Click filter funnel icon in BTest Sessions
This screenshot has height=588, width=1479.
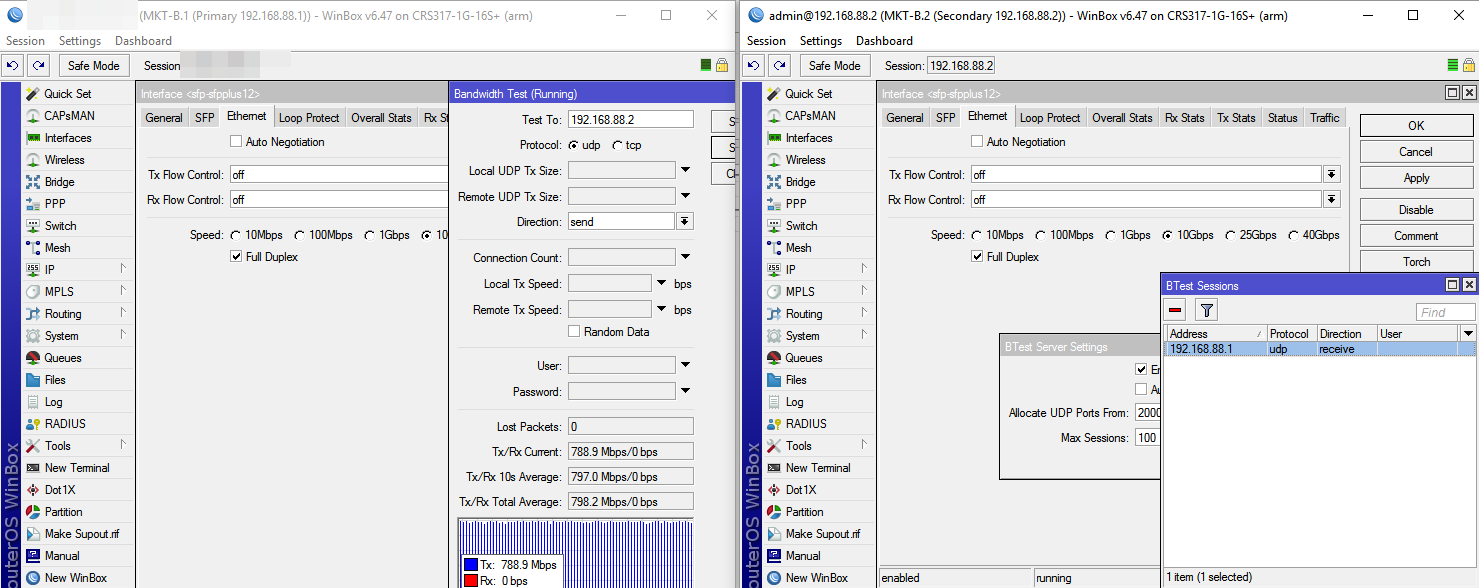pos(1207,311)
